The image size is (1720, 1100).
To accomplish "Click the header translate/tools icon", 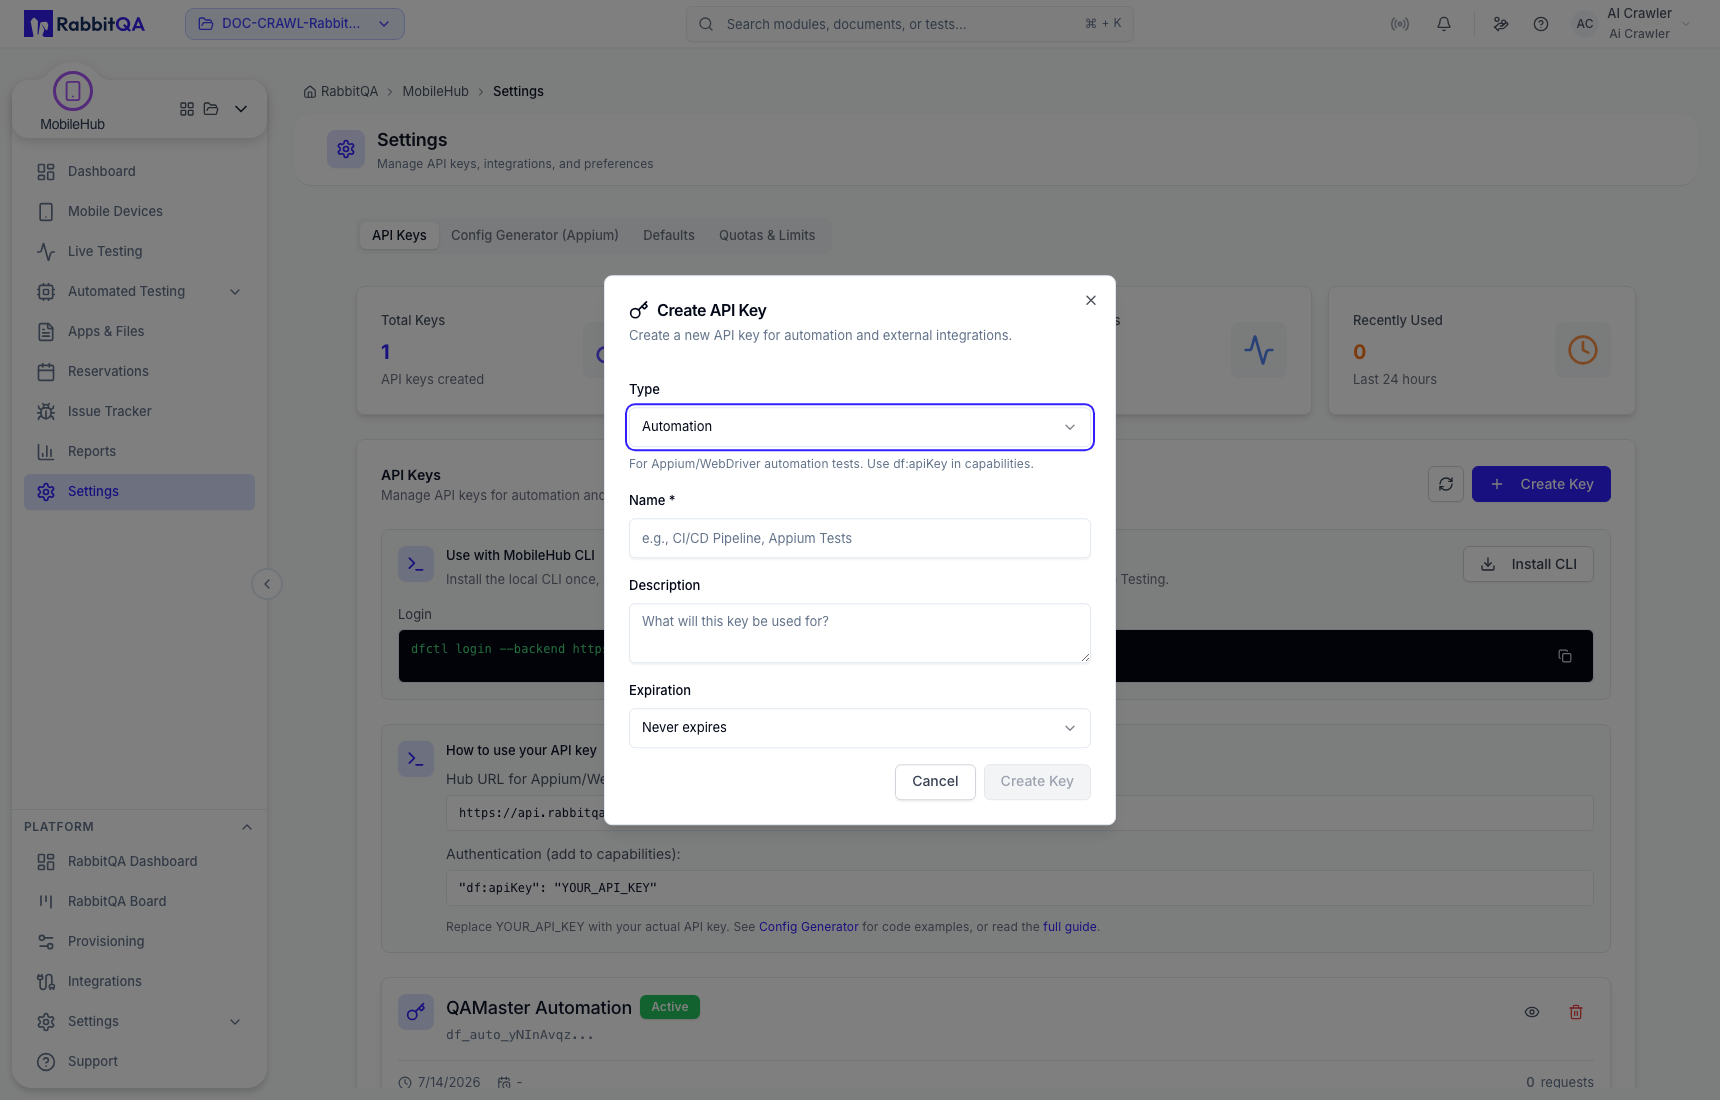I will click(x=1501, y=24).
